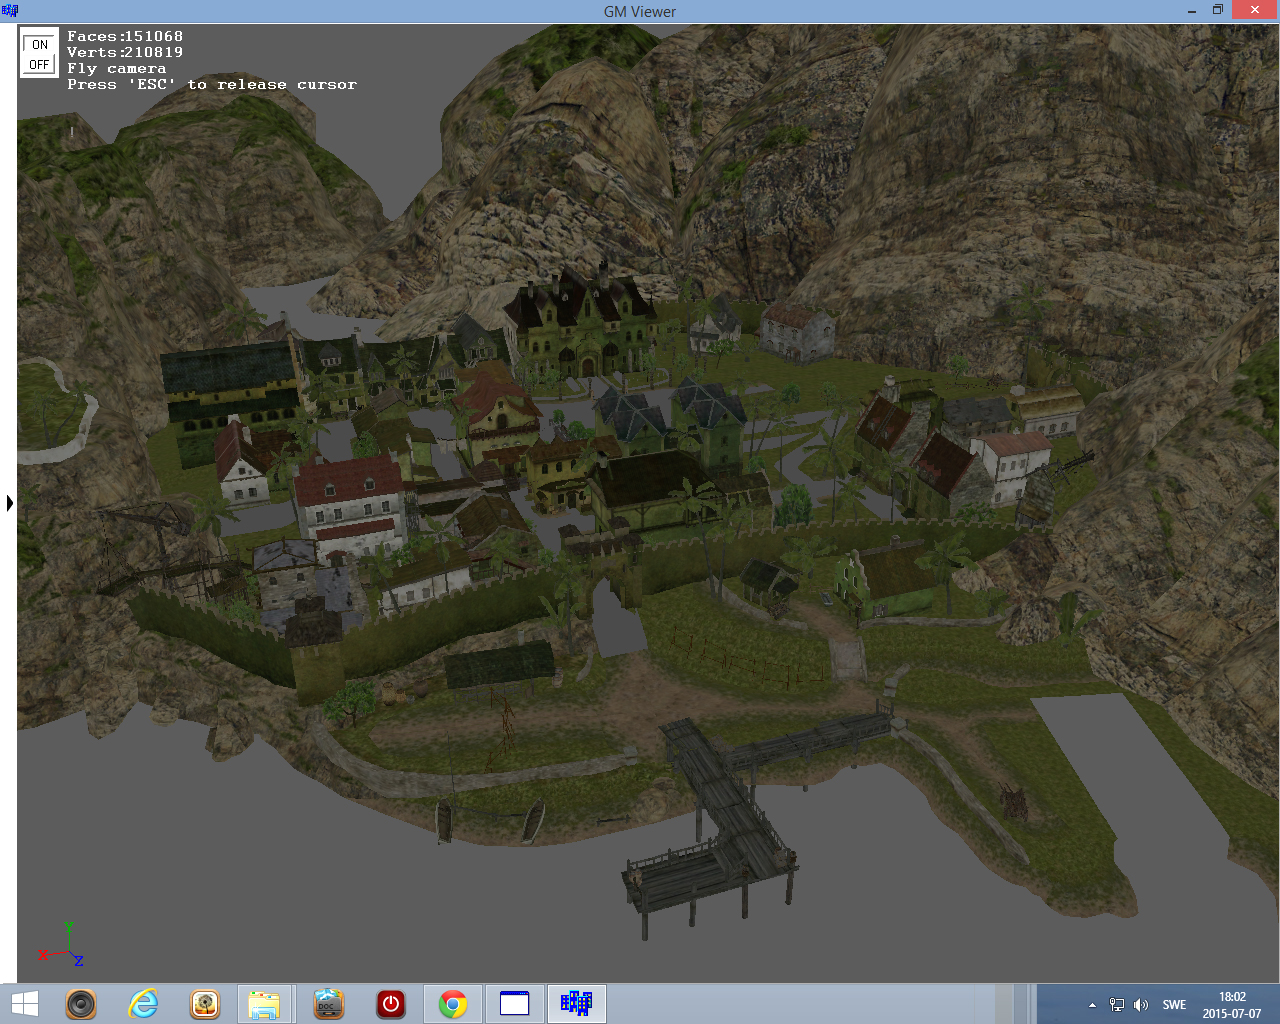Click the 'Fly camera' mode label
Image resolution: width=1280 pixels, height=1024 pixels.
click(x=117, y=68)
